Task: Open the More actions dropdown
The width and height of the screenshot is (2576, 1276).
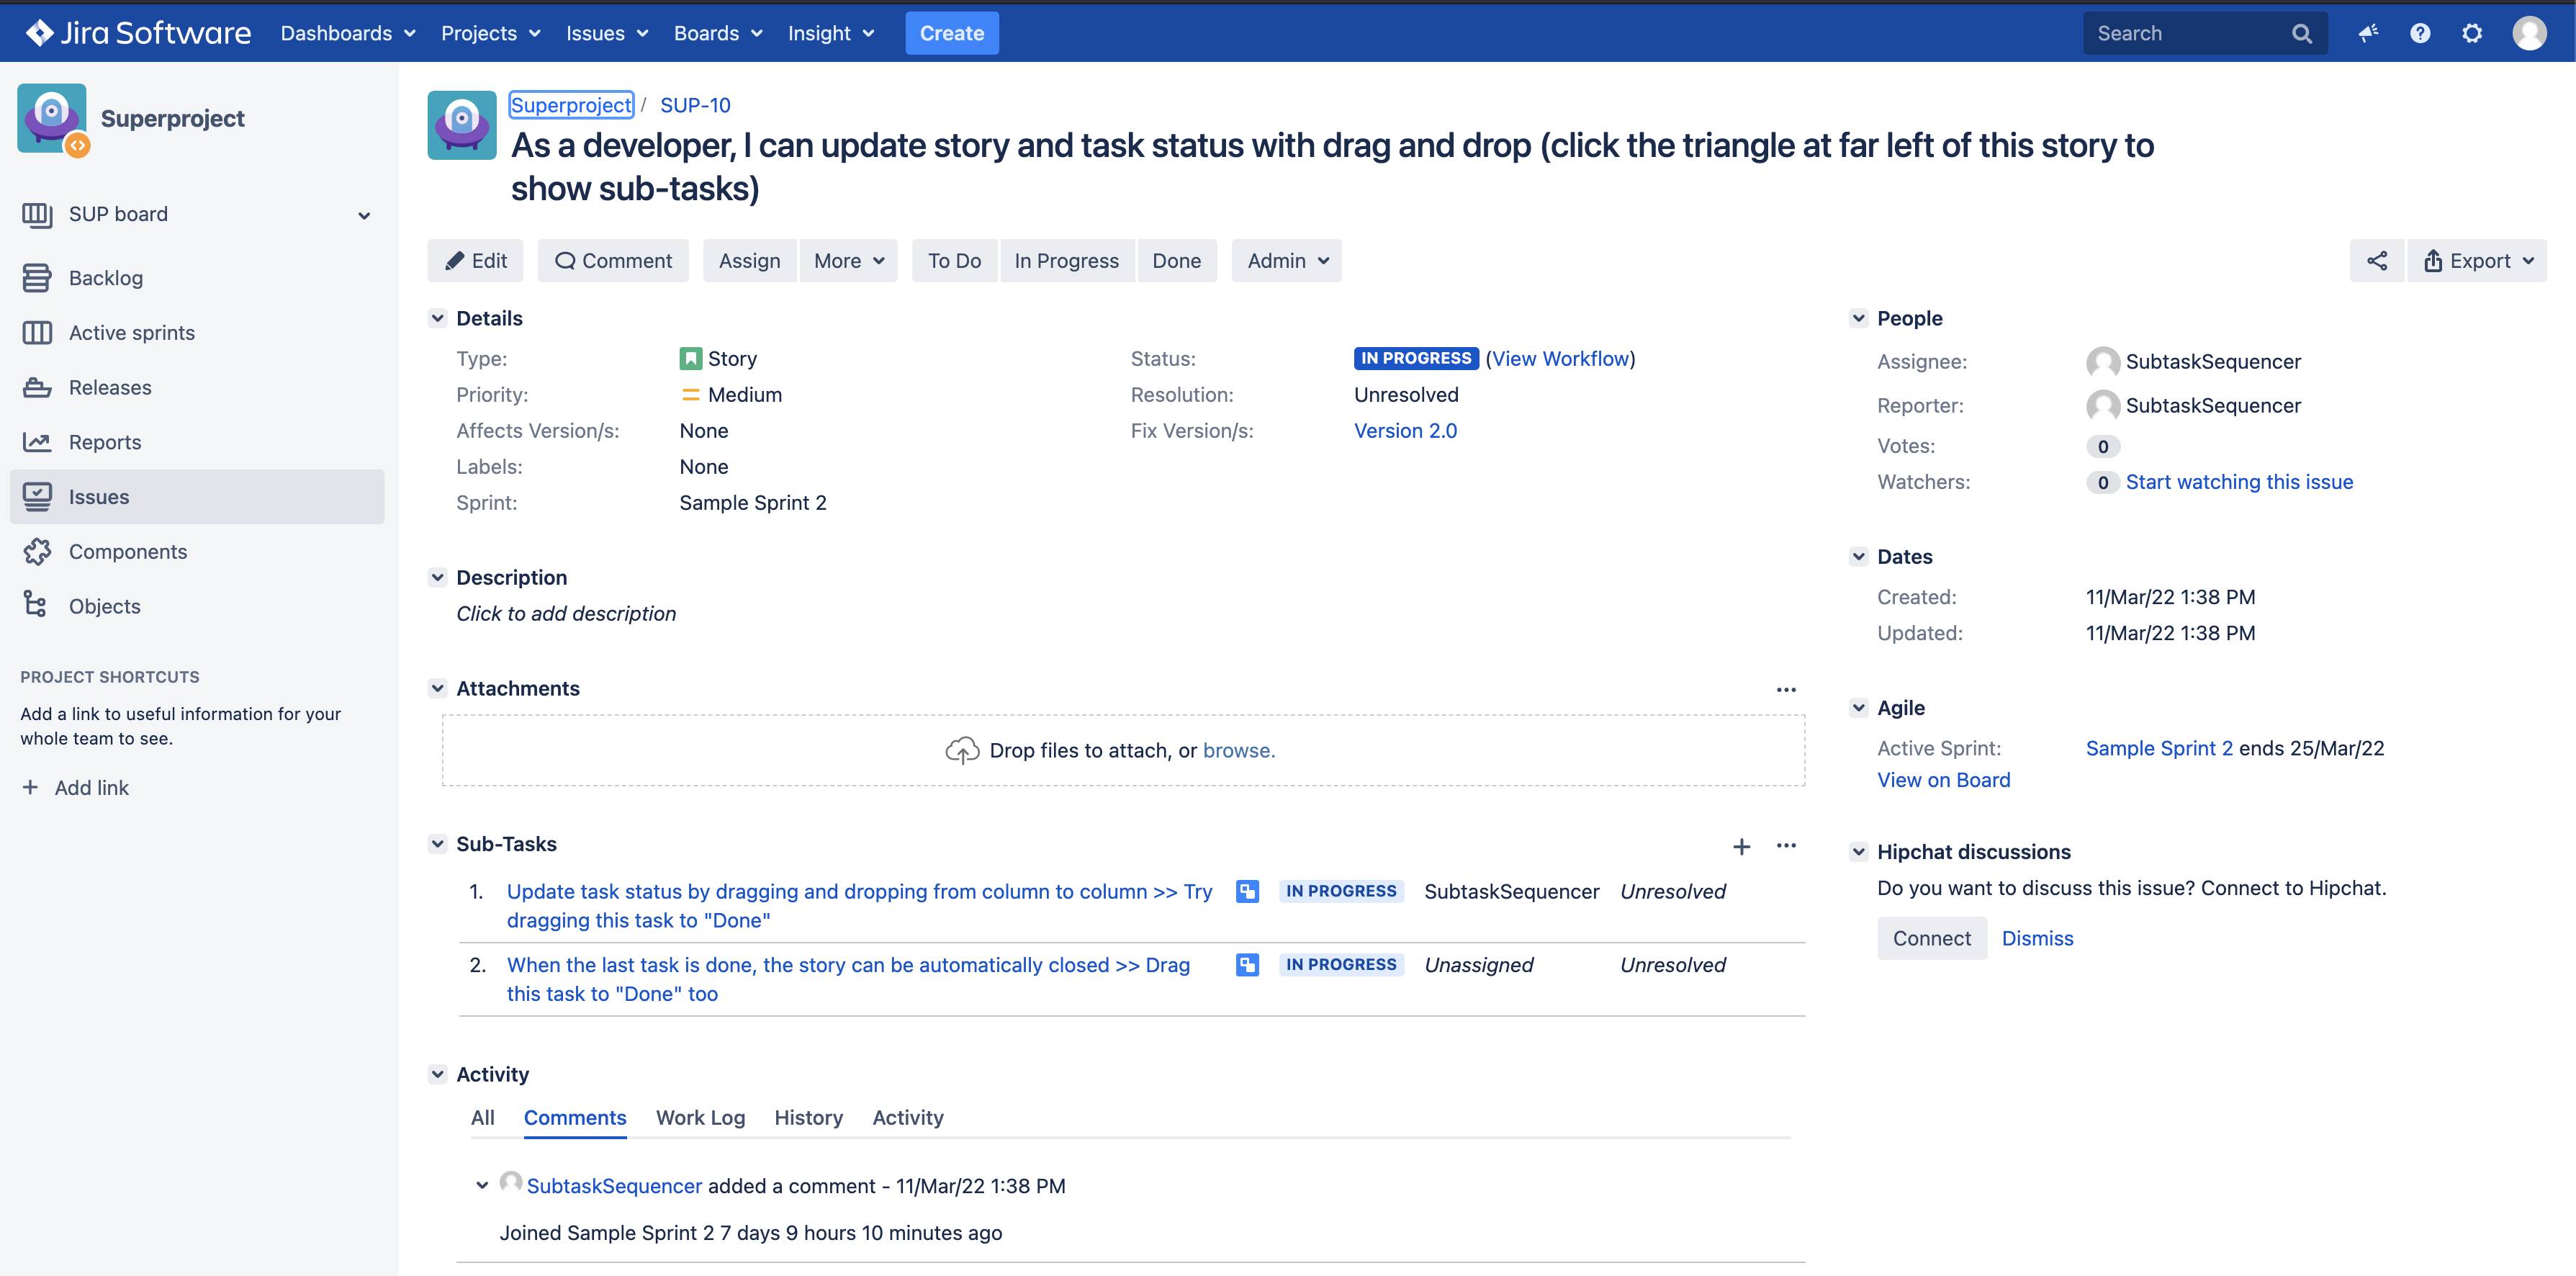Action: pos(848,261)
